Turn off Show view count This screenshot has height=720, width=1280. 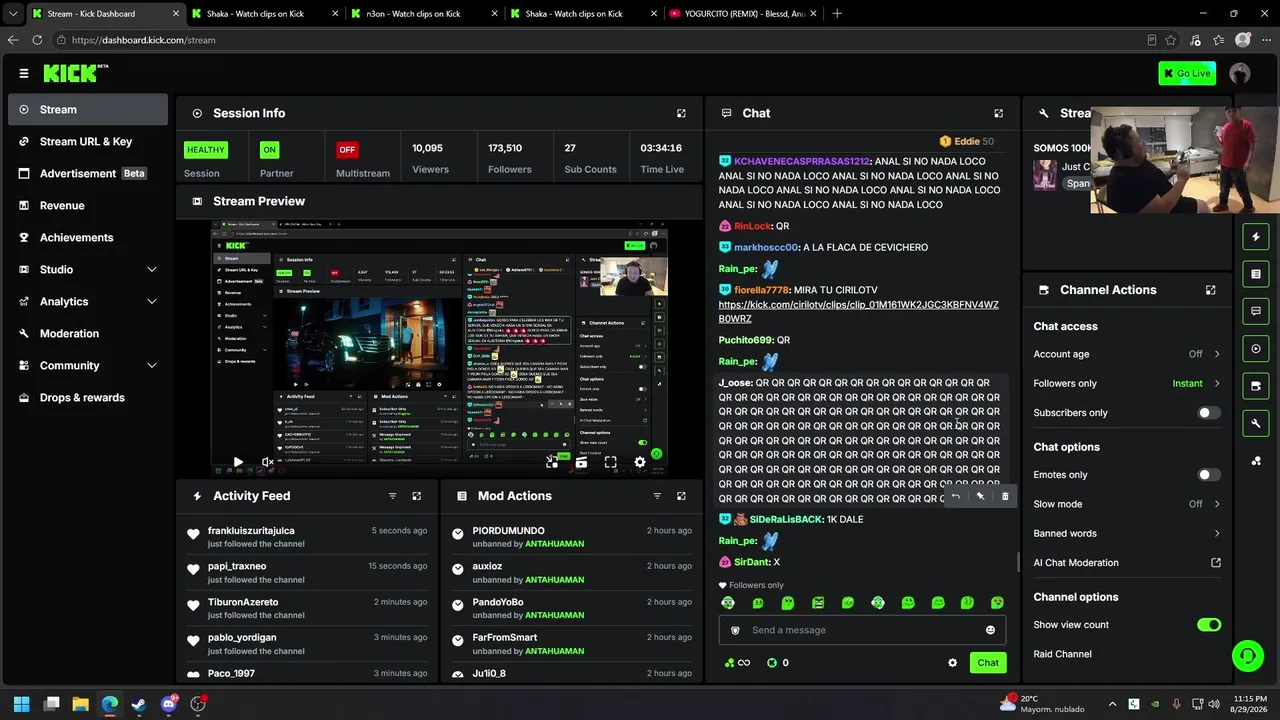pos(1209,625)
